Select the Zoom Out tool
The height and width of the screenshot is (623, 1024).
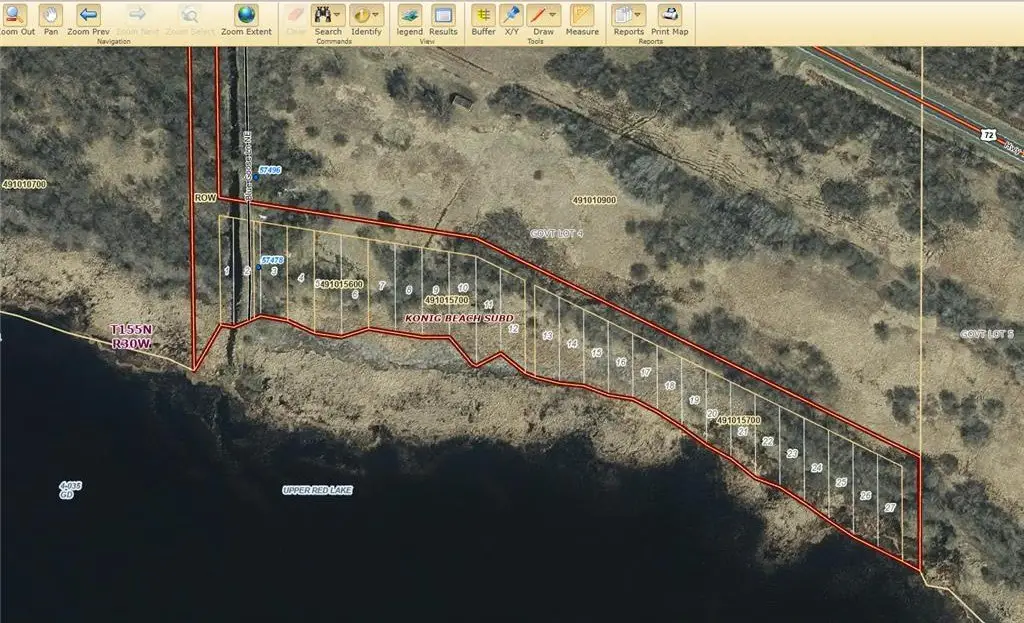pyautogui.click(x=16, y=20)
